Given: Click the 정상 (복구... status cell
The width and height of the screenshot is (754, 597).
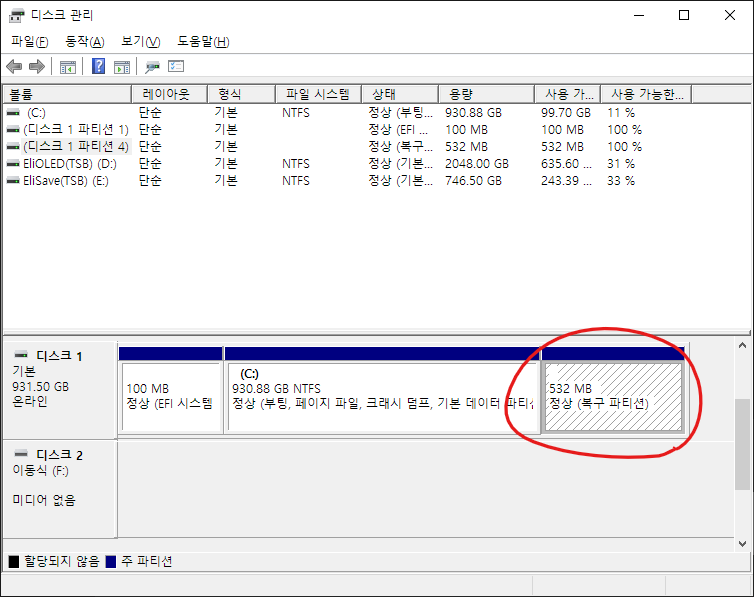Looking at the screenshot, I should tap(401, 147).
